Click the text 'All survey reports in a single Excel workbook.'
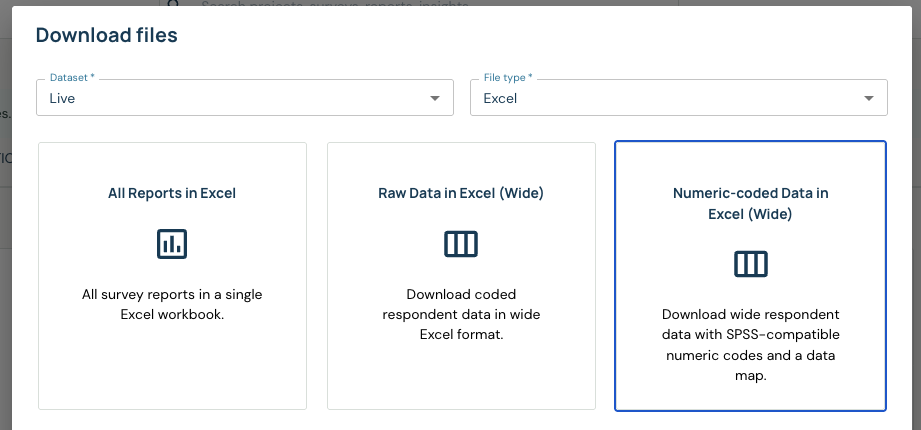 click(x=172, y=304)
